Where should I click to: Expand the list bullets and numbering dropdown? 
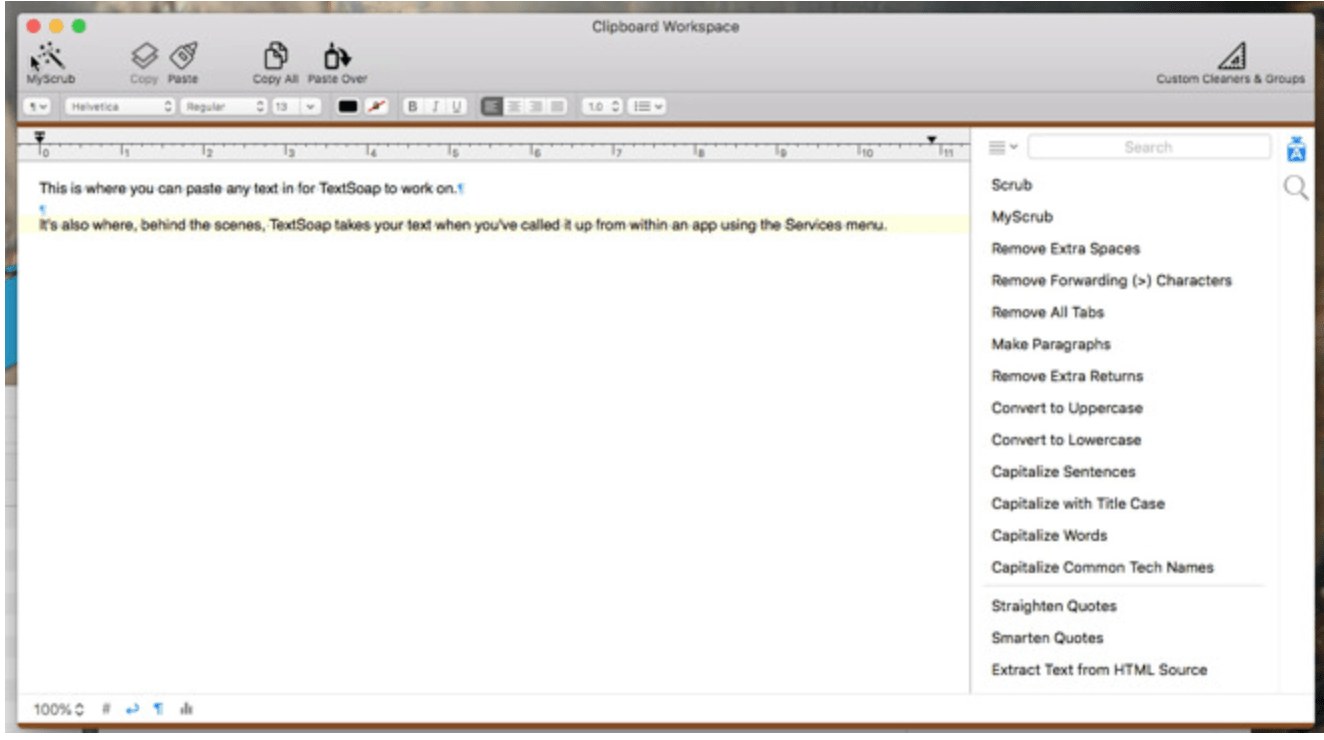[x=647, y=106]
